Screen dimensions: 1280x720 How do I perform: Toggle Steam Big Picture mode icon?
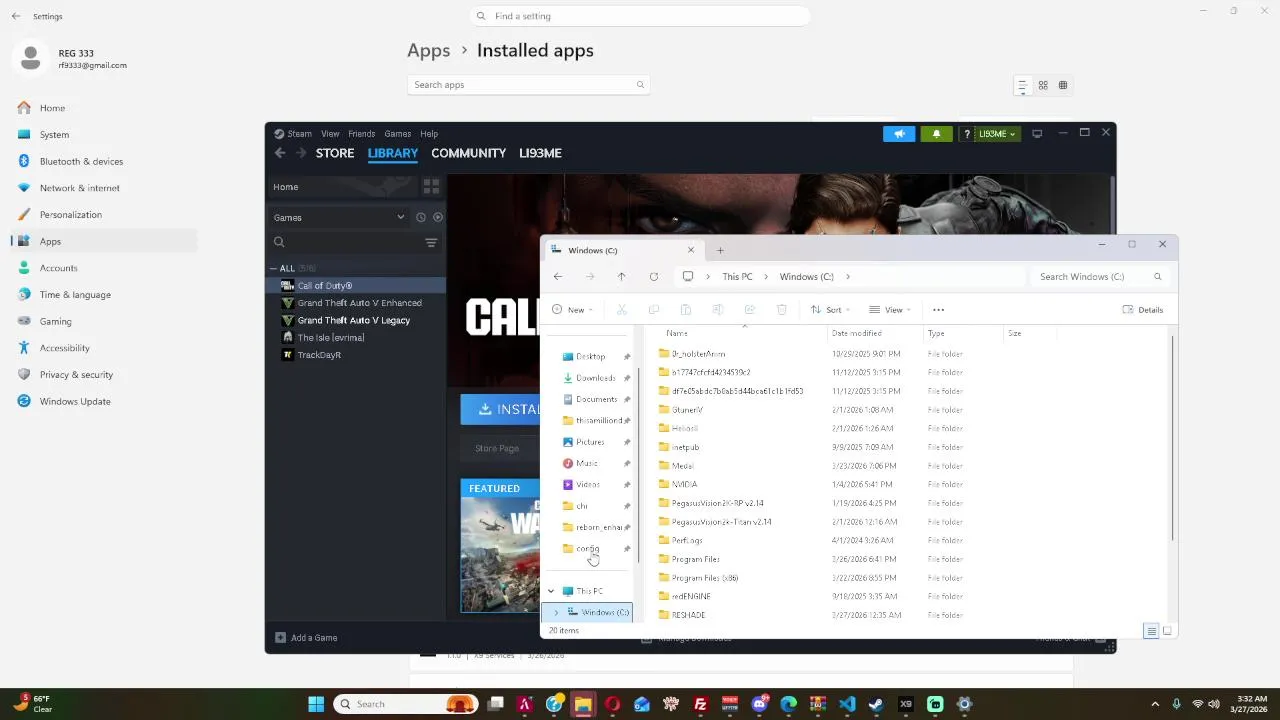coord(1037,133)
